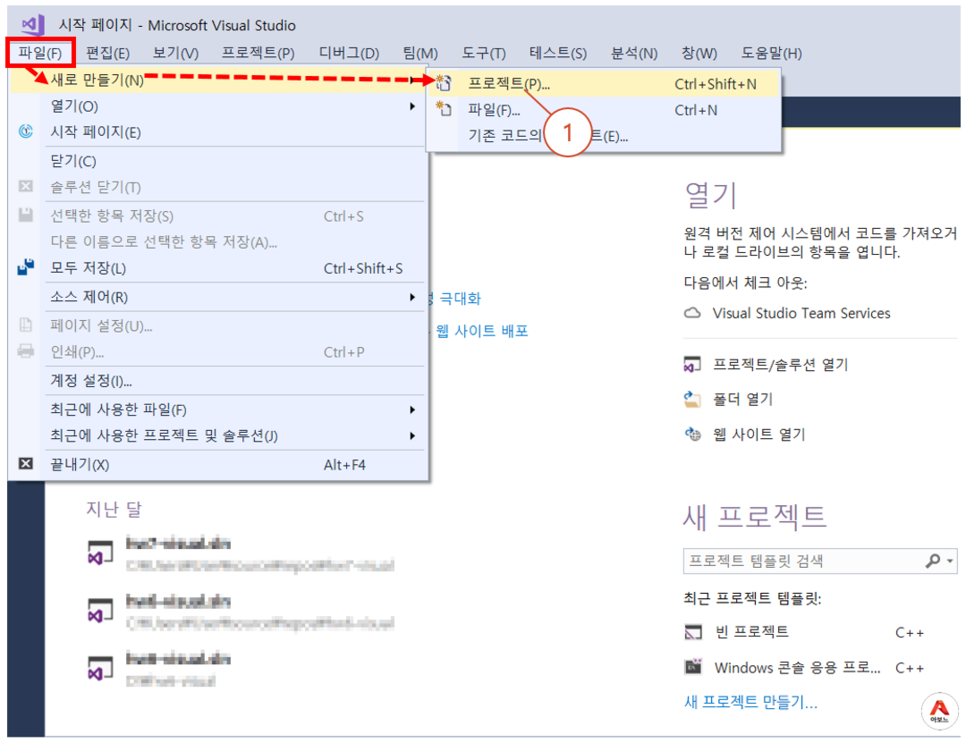The height and width of the screenshot is (743, 966).
Task: Click the 프로젝트/솔루션 열기 link
Action: pyautogui.click(x=780, y=365)
